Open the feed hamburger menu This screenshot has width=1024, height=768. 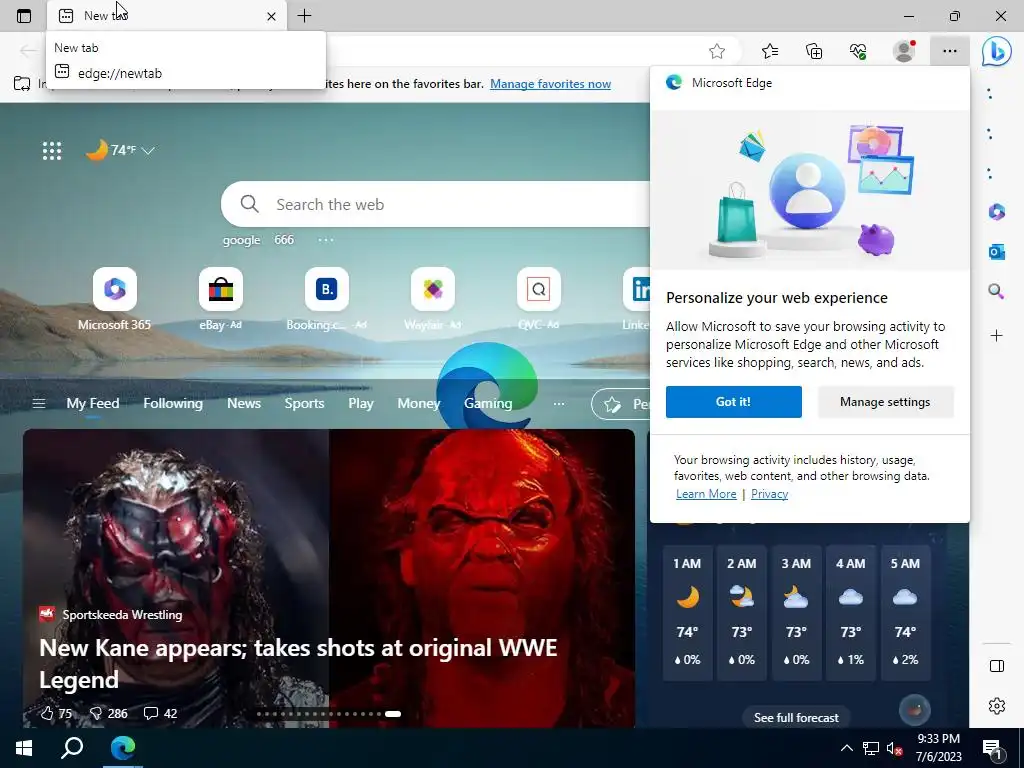click(x=39, y=404)
